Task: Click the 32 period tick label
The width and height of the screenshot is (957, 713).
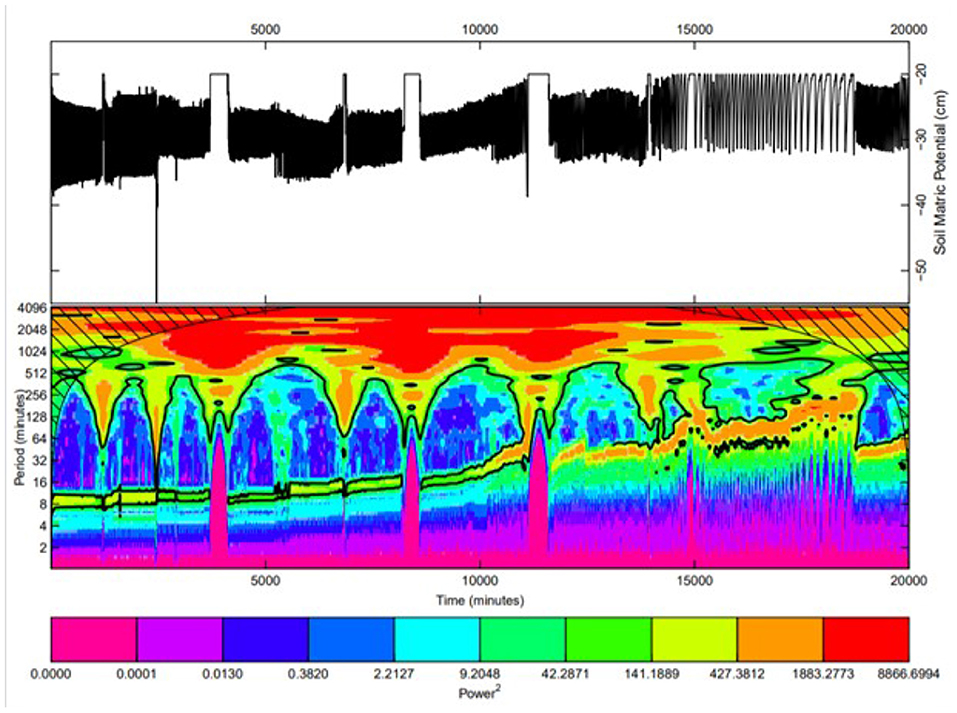Action: [x=40, y=461]
